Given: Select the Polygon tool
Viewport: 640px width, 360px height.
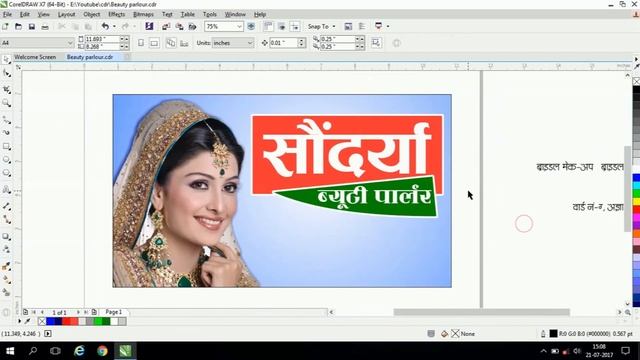Looking at the screenshot, I should [7, 173].
